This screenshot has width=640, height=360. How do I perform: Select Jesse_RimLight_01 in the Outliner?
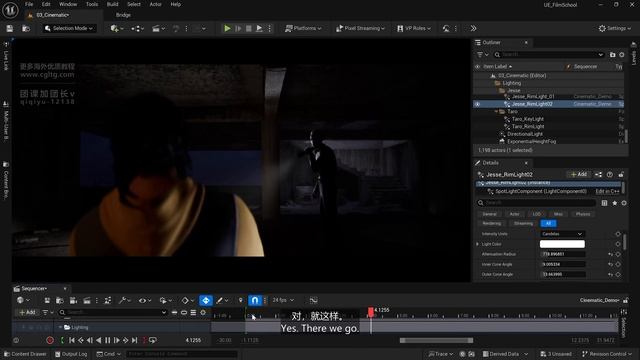point(533,97)
